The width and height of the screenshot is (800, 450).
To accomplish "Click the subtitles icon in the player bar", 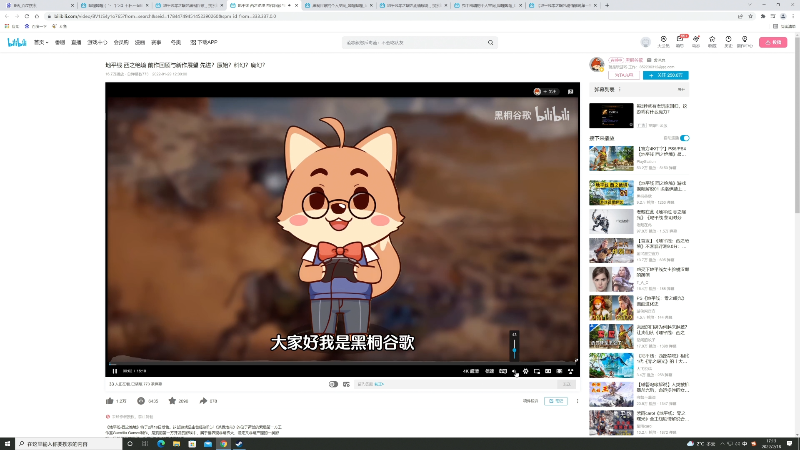I will 503,371.
